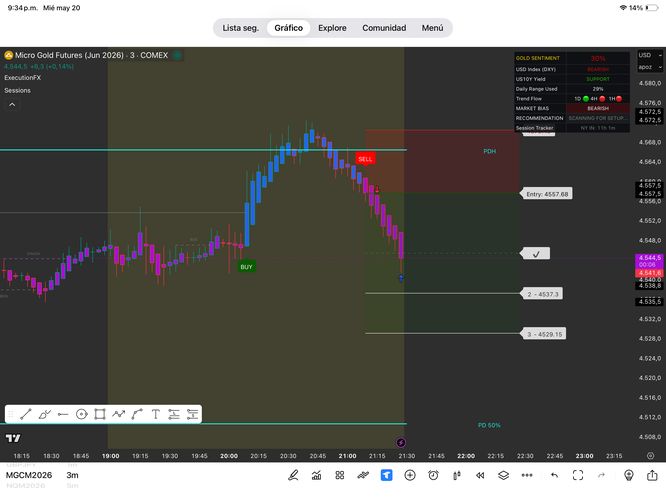This screenshot has height=500, width=666.
Task: Click the green BUY signal label
Action: (246, 267)
